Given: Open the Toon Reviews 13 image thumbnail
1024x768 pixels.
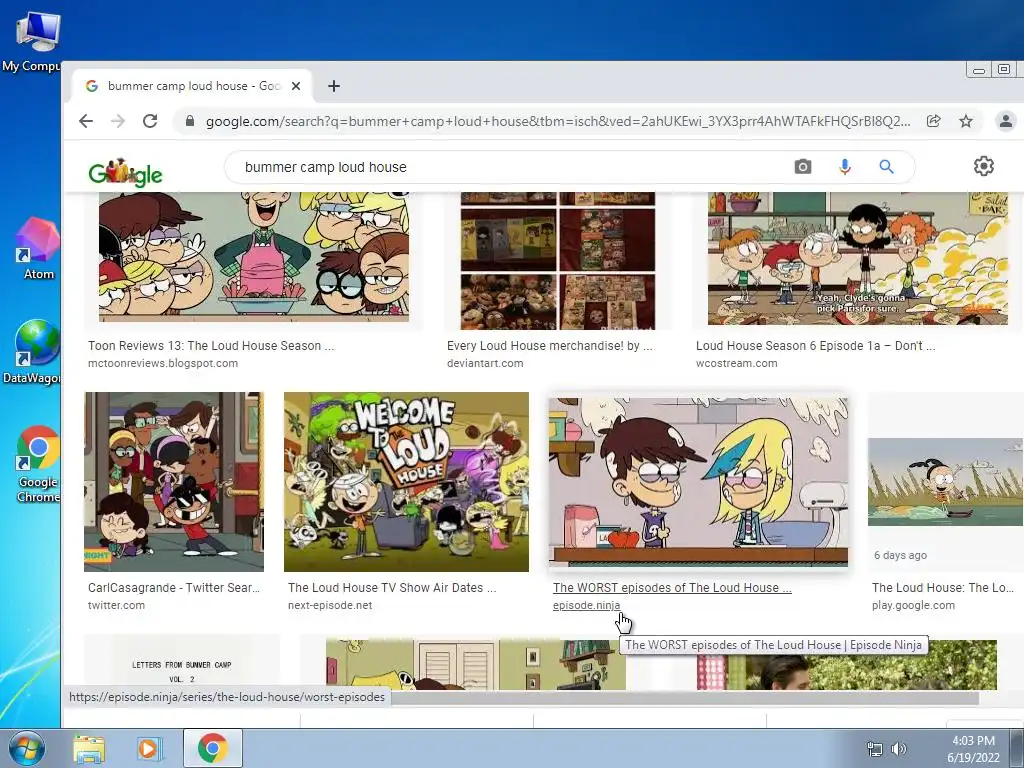Looking at the screenshot, I should tap(253, 257).
